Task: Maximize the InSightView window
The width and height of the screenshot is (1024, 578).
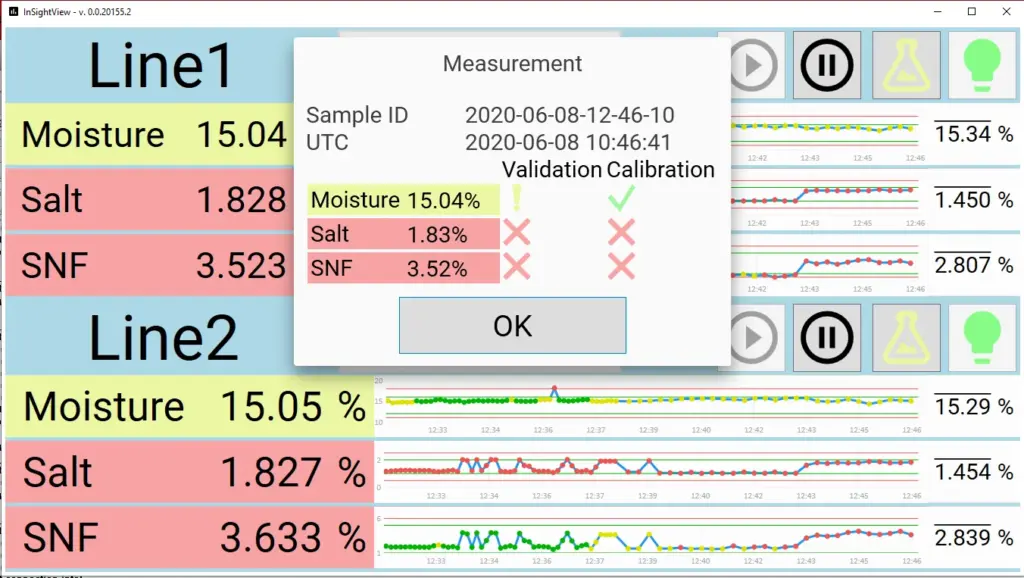Action: click(x=972, y=11)
